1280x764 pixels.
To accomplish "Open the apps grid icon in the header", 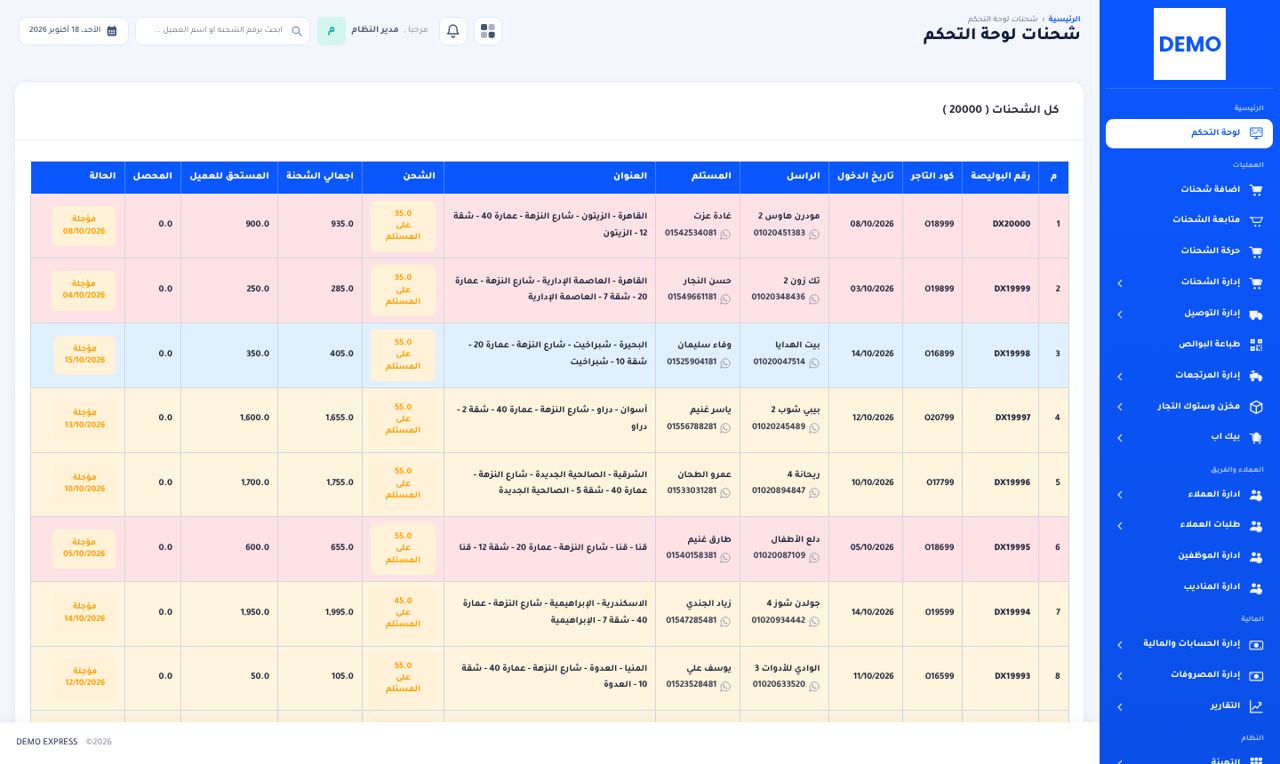I will click(x=488, y=31).
